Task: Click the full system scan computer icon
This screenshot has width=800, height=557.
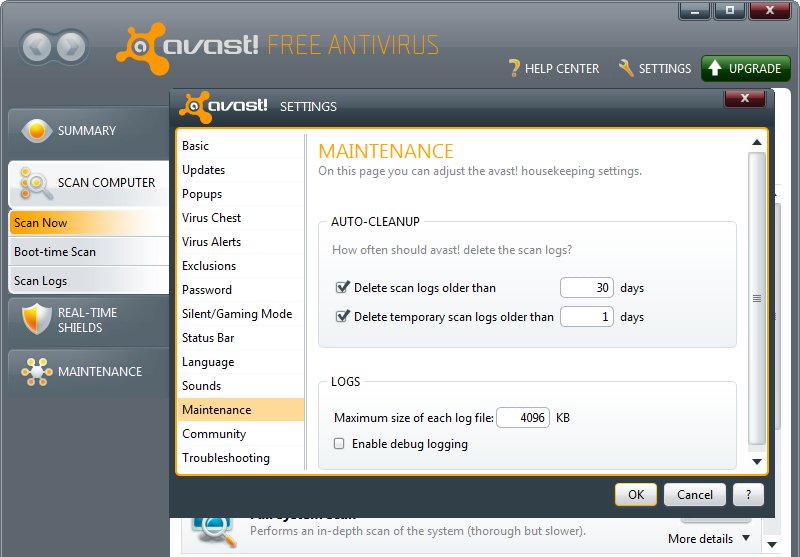Action: [215, 531]
